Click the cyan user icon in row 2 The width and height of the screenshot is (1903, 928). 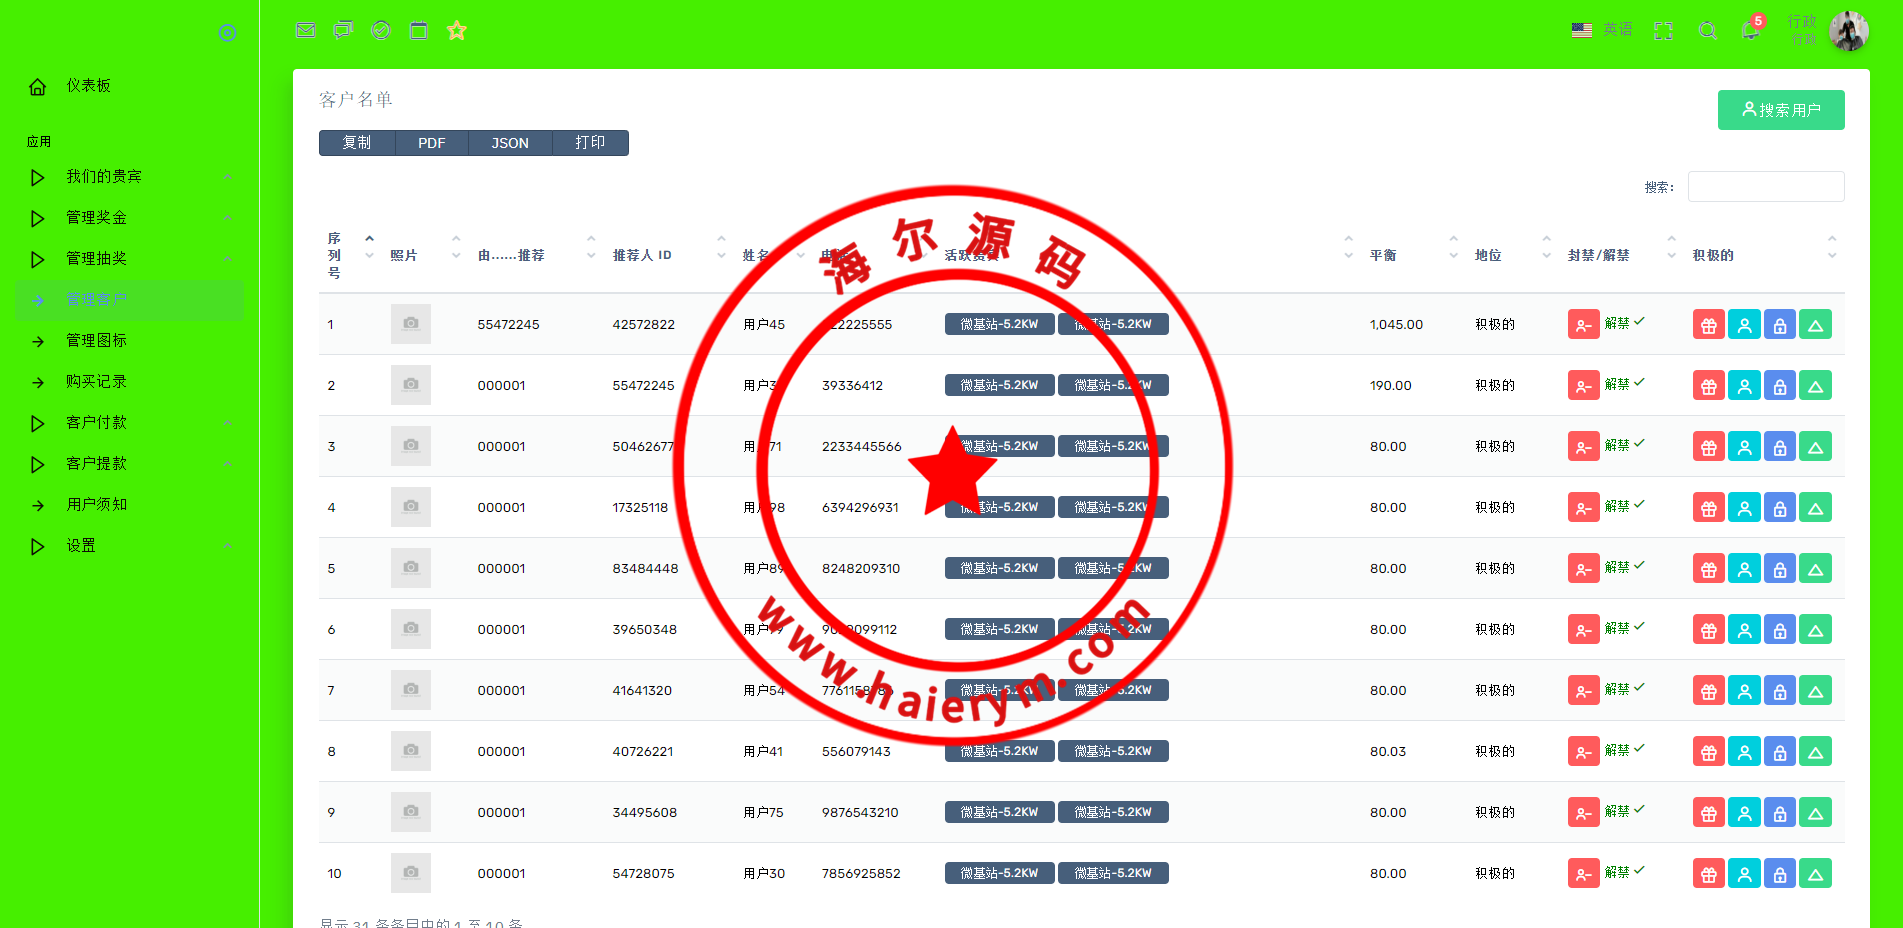1744,386
